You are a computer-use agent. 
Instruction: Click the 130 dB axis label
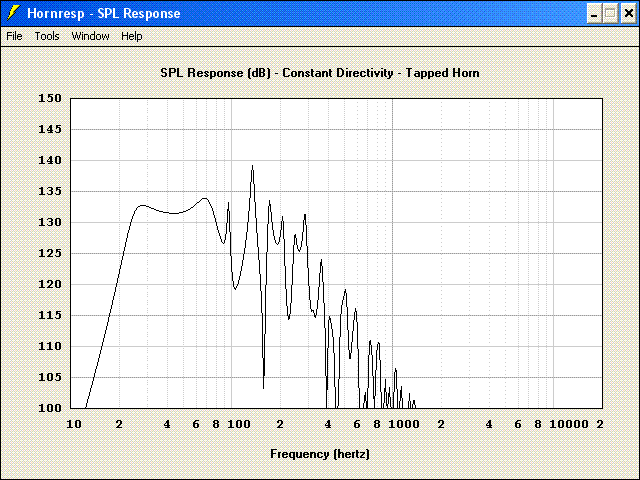50,222
